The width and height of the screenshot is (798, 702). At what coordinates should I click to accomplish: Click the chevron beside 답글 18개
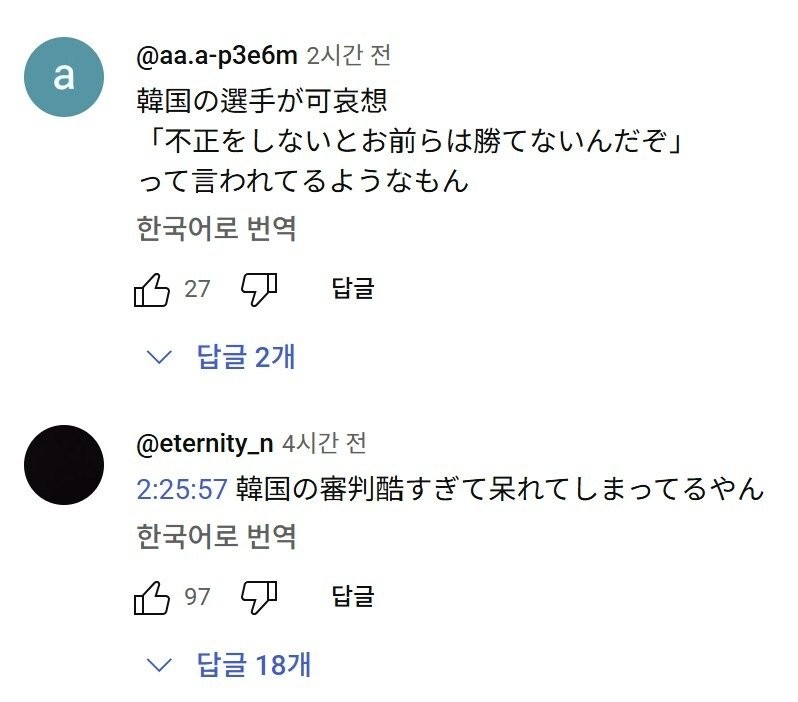(159, 665)
